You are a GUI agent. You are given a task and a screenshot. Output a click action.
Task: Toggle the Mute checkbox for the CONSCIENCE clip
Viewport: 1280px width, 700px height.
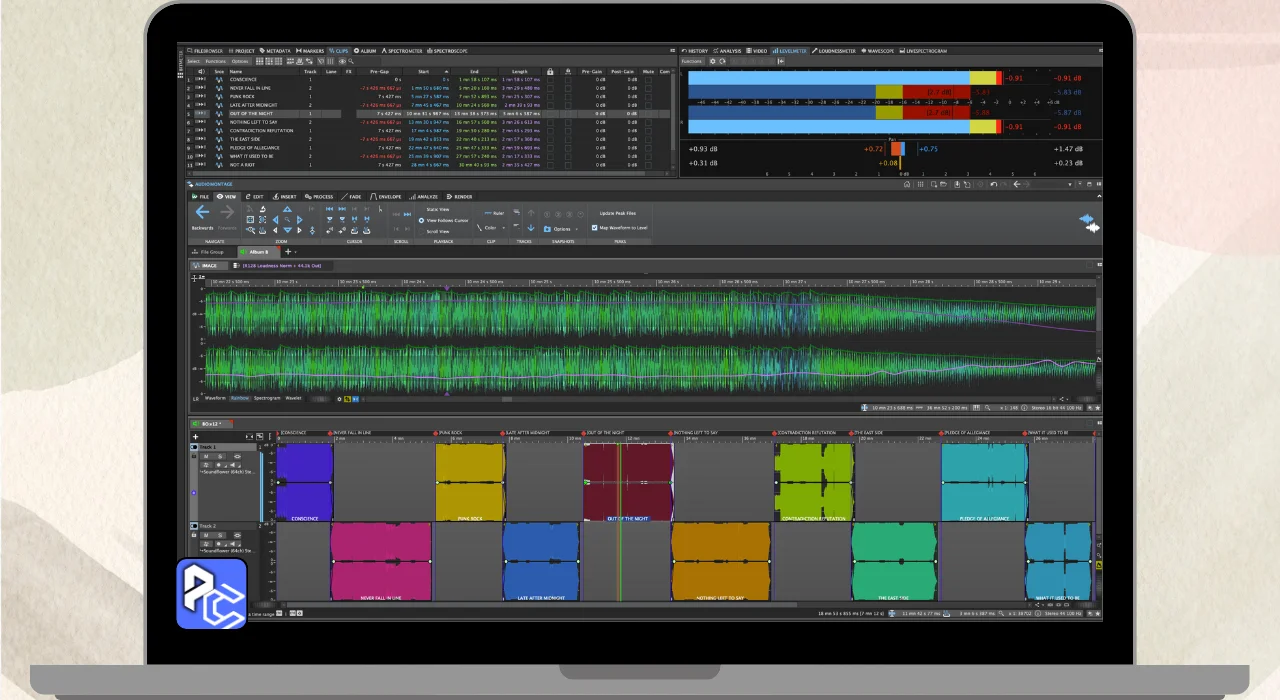coord(648,79)
